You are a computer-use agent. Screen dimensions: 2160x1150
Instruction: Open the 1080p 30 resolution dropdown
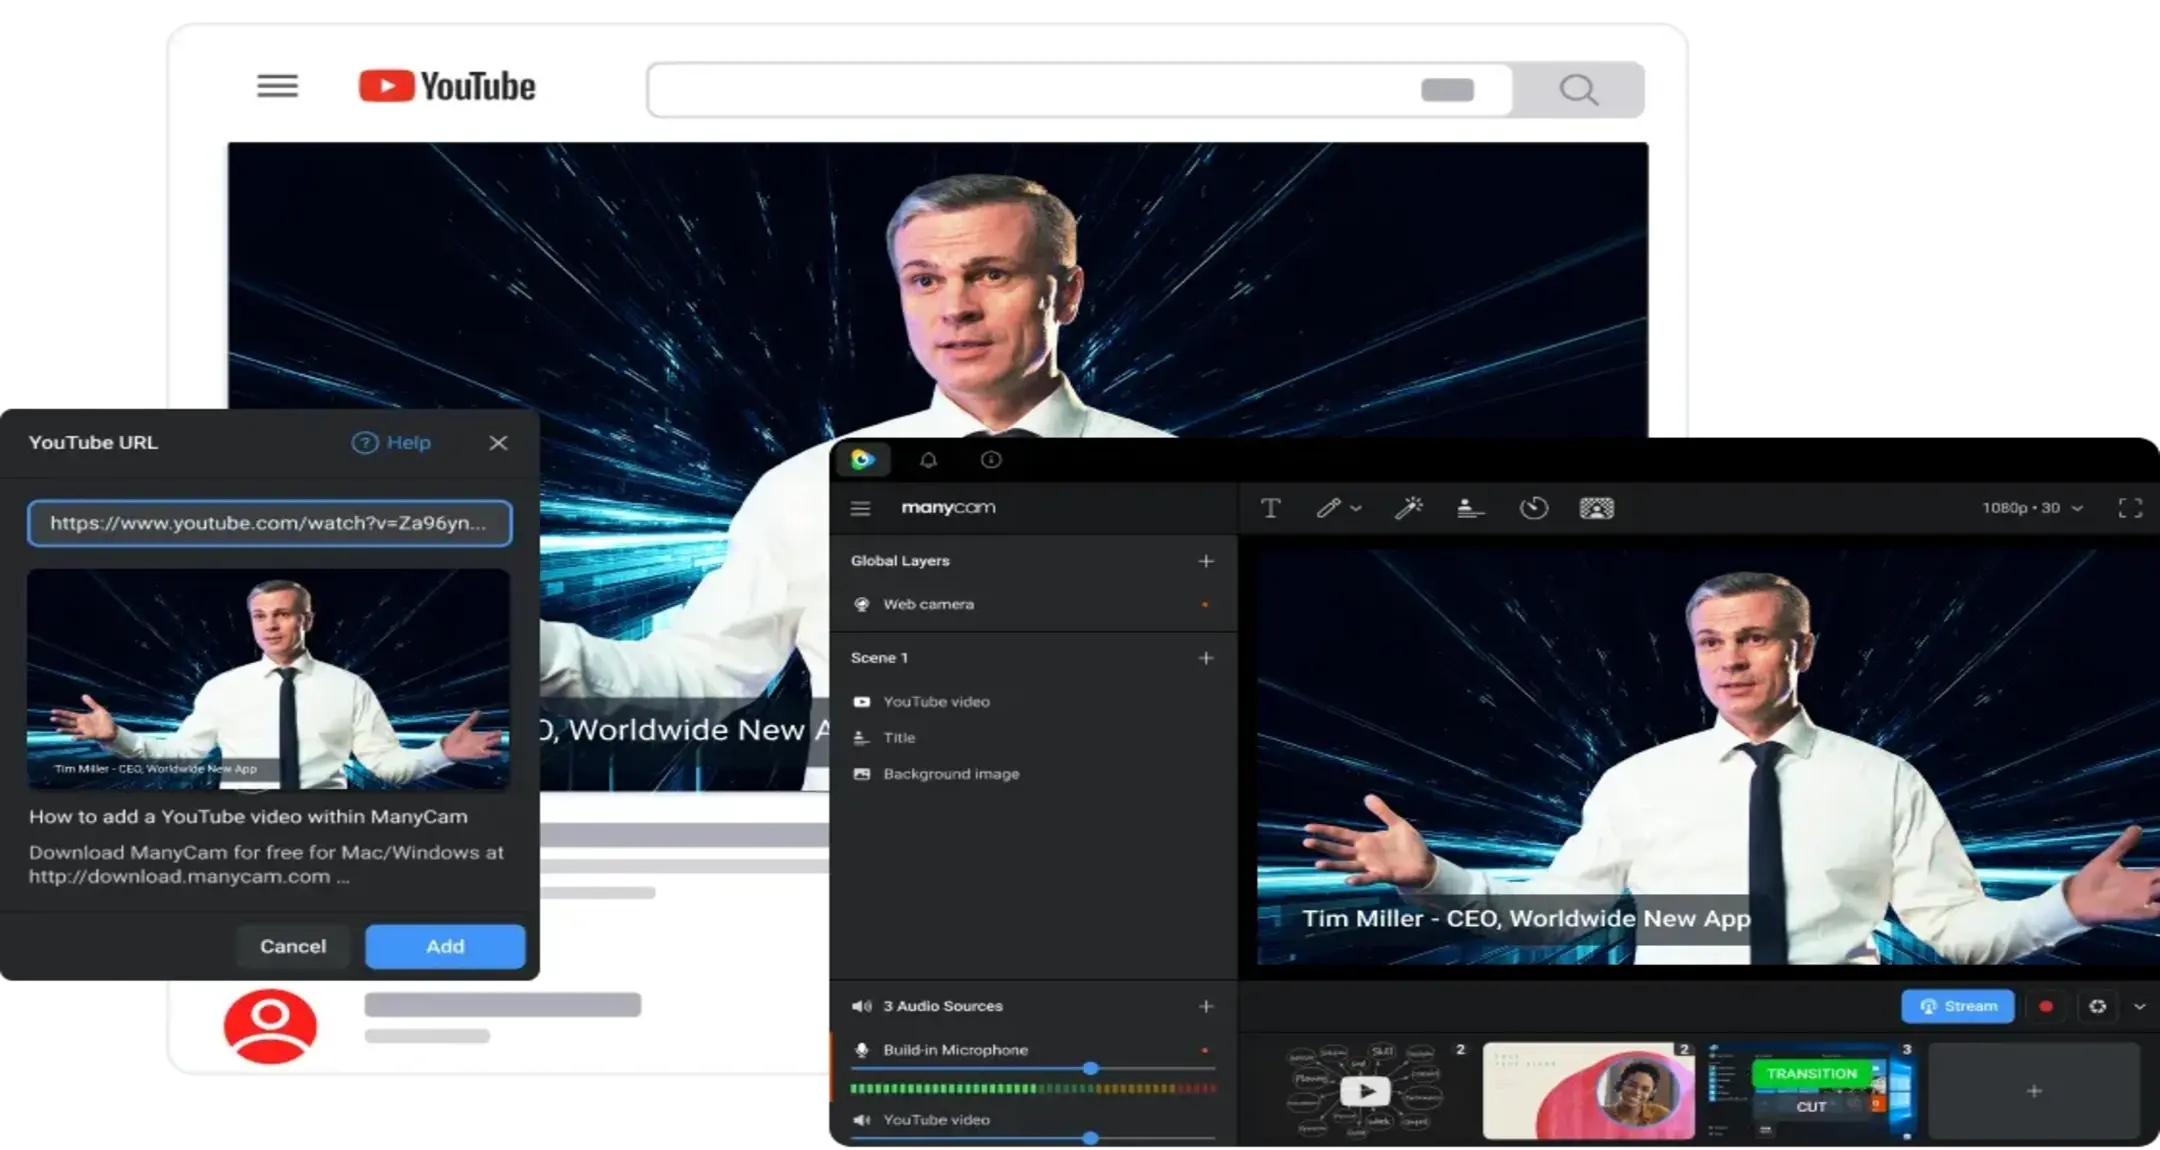pyautogui.click(x=2032, y=508)
